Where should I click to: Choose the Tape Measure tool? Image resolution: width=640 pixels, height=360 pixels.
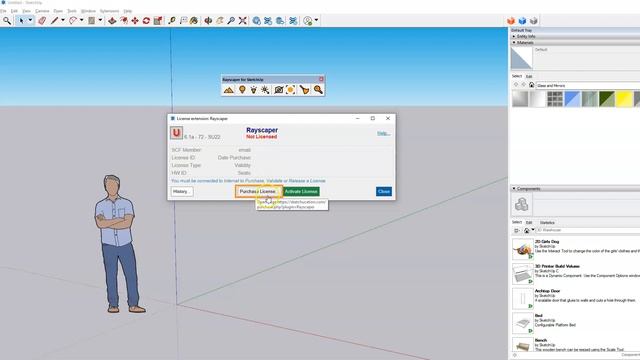pos(172,20)
